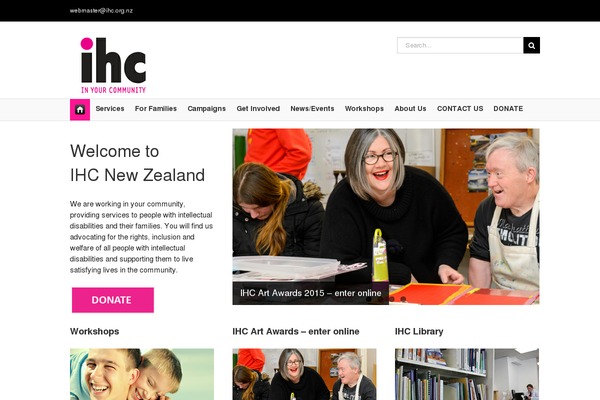Open the Campaigns menu item

coord(207,109)
